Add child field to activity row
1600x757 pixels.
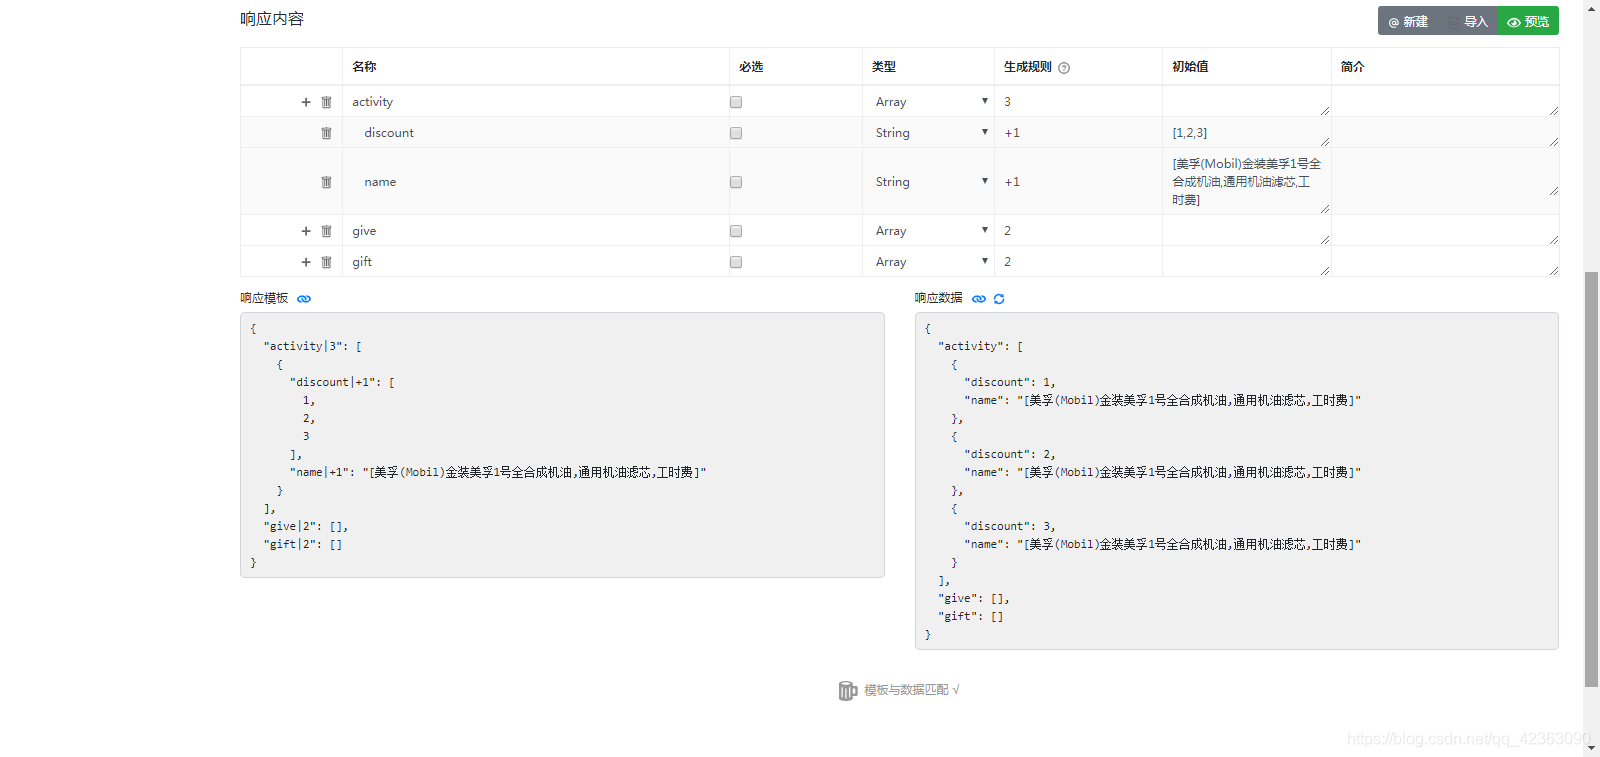306,102
